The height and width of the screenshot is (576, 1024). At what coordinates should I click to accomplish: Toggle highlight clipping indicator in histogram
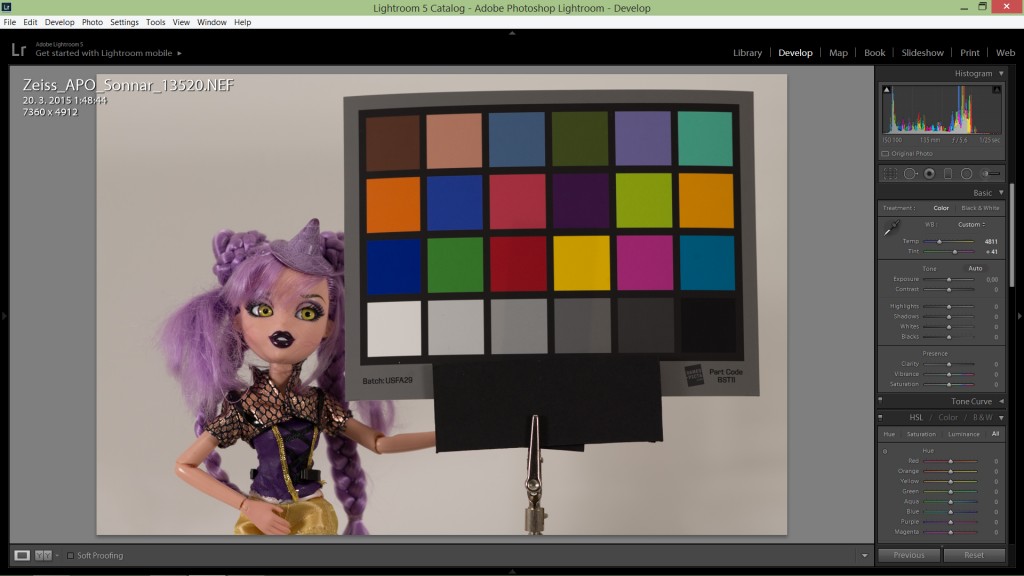pyautogui.click(x=997, y=89)
